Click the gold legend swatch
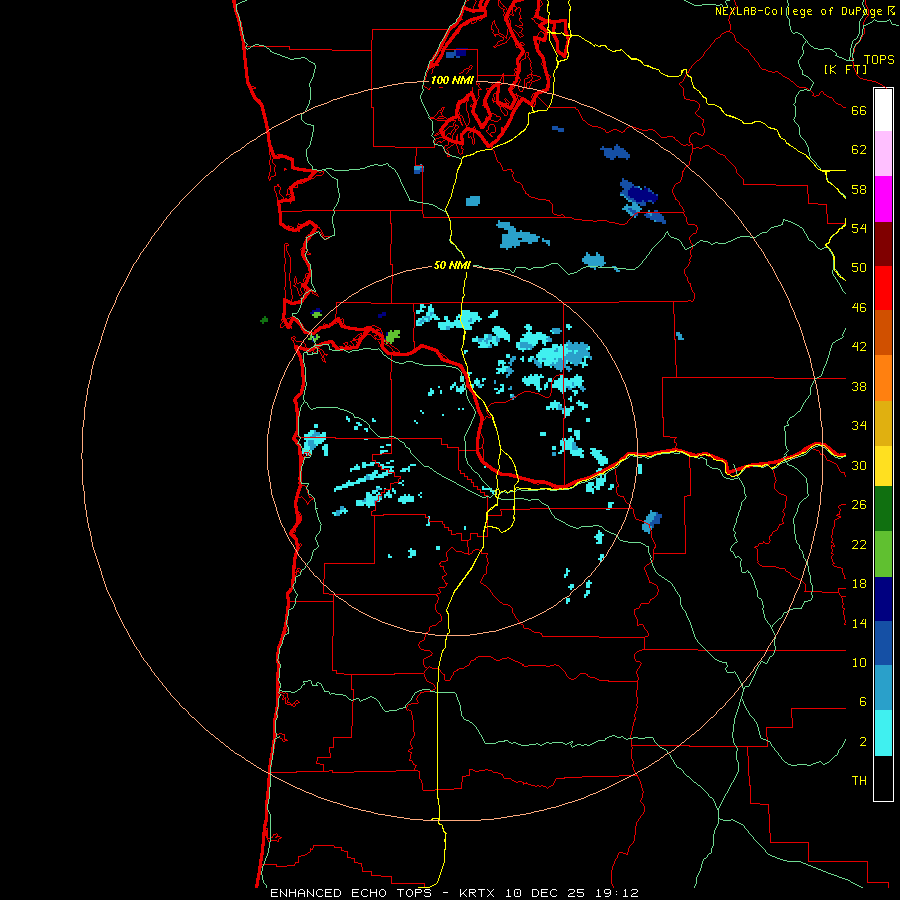 tap(883, 422)
